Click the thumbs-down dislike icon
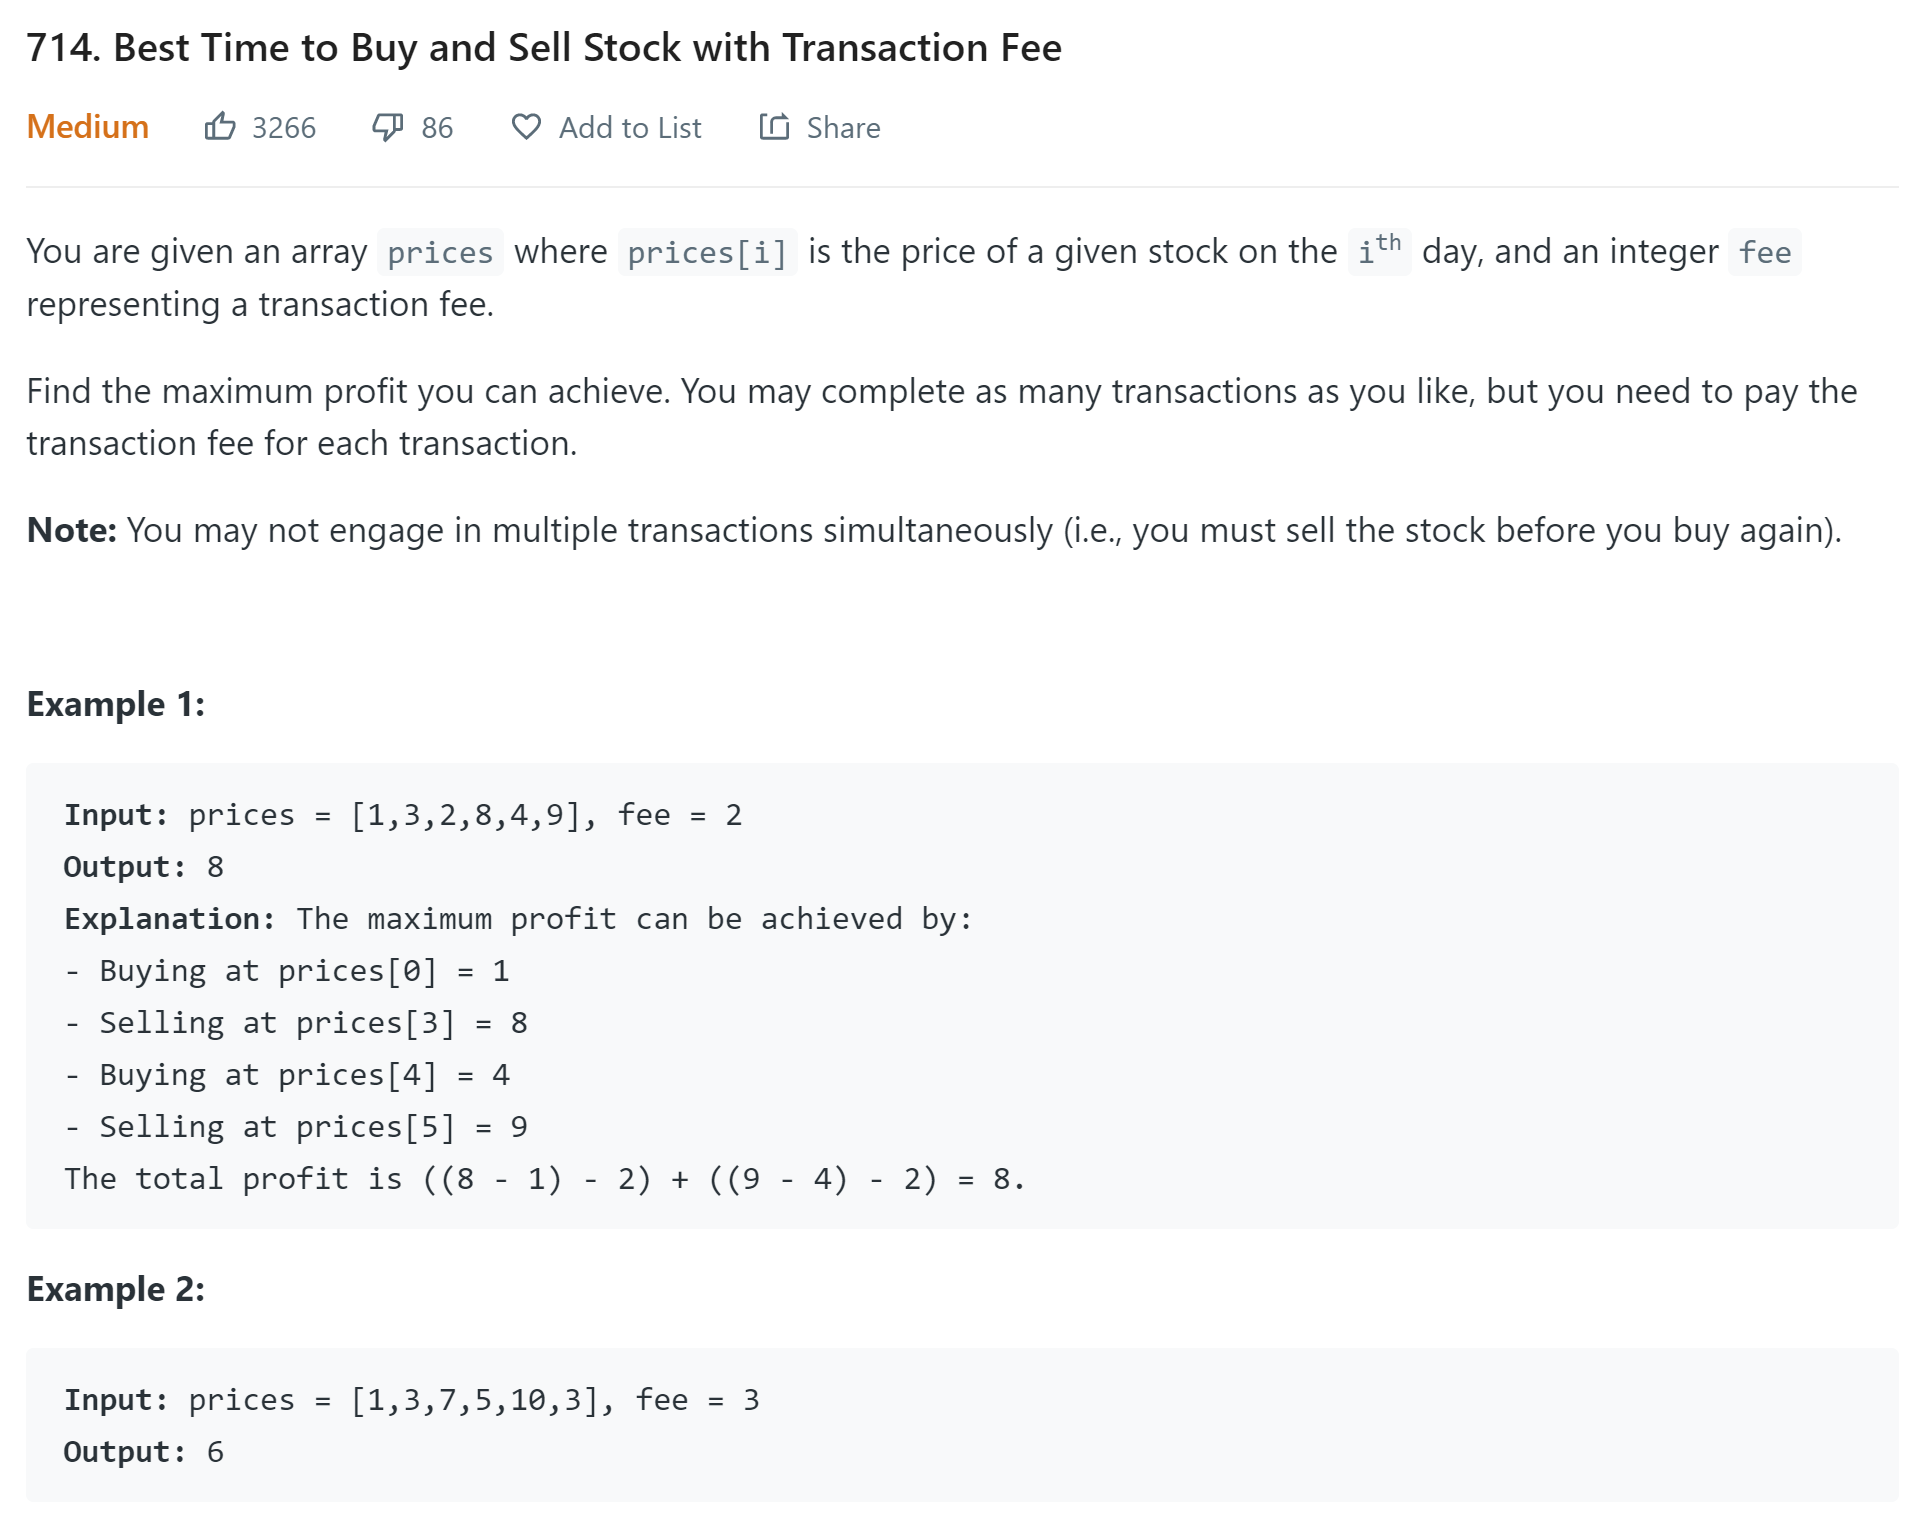Screen dimensions: 1914x1523 387,127
